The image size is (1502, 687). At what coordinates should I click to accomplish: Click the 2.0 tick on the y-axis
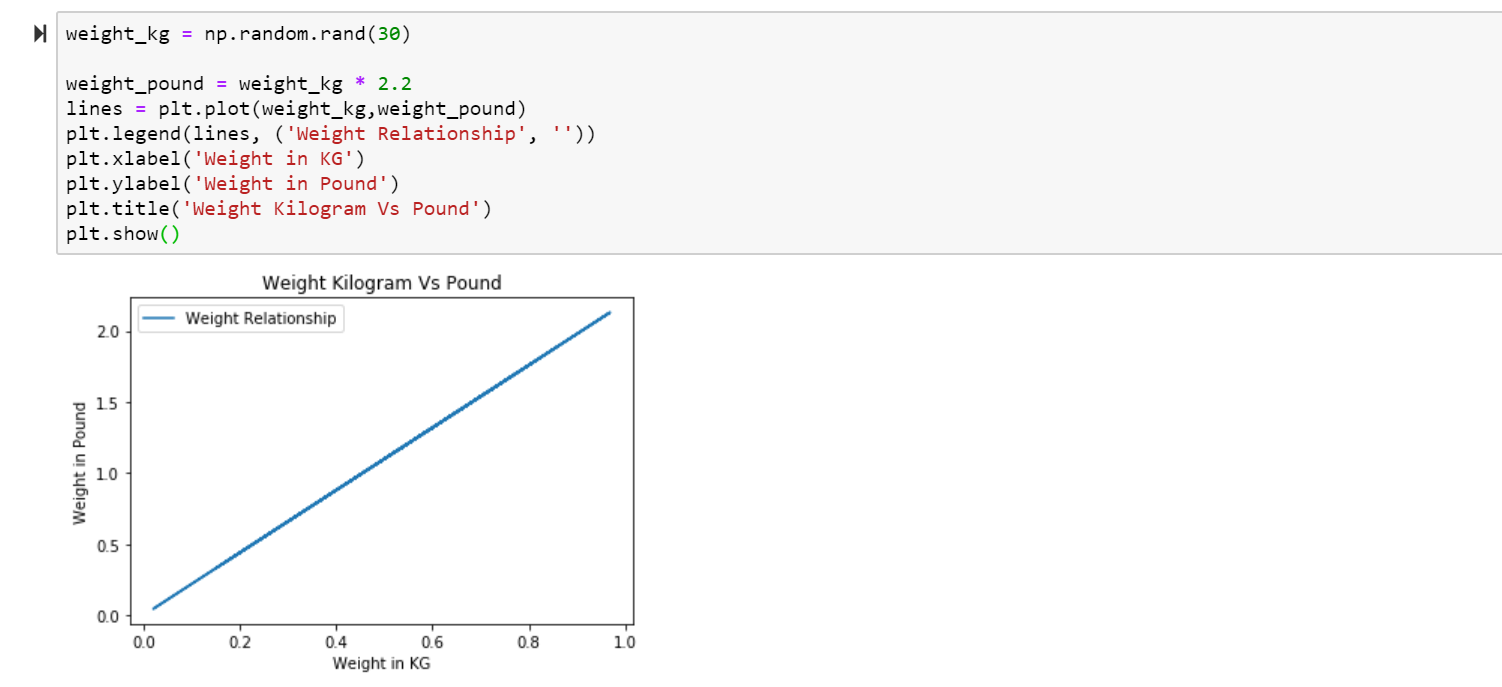[x=108, y=331]
